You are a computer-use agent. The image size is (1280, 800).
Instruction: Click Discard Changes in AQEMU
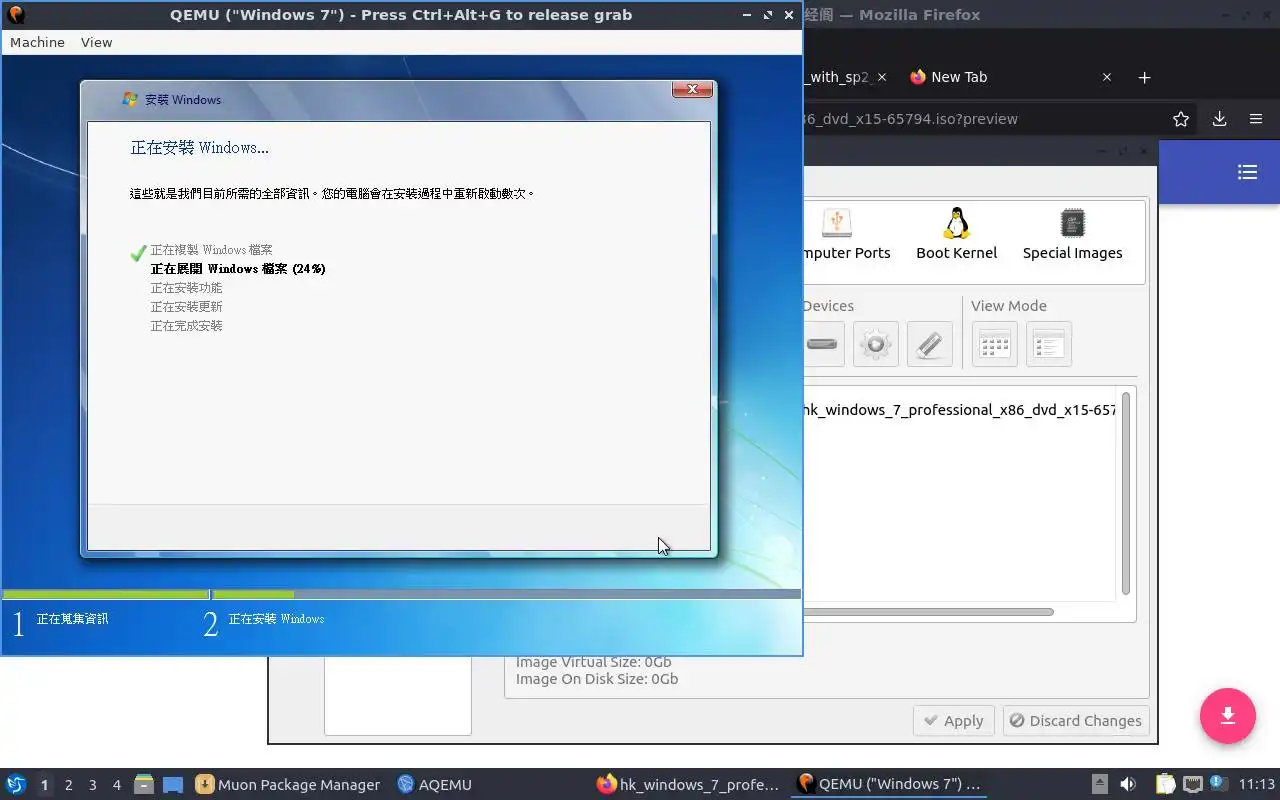point(1076,721)
